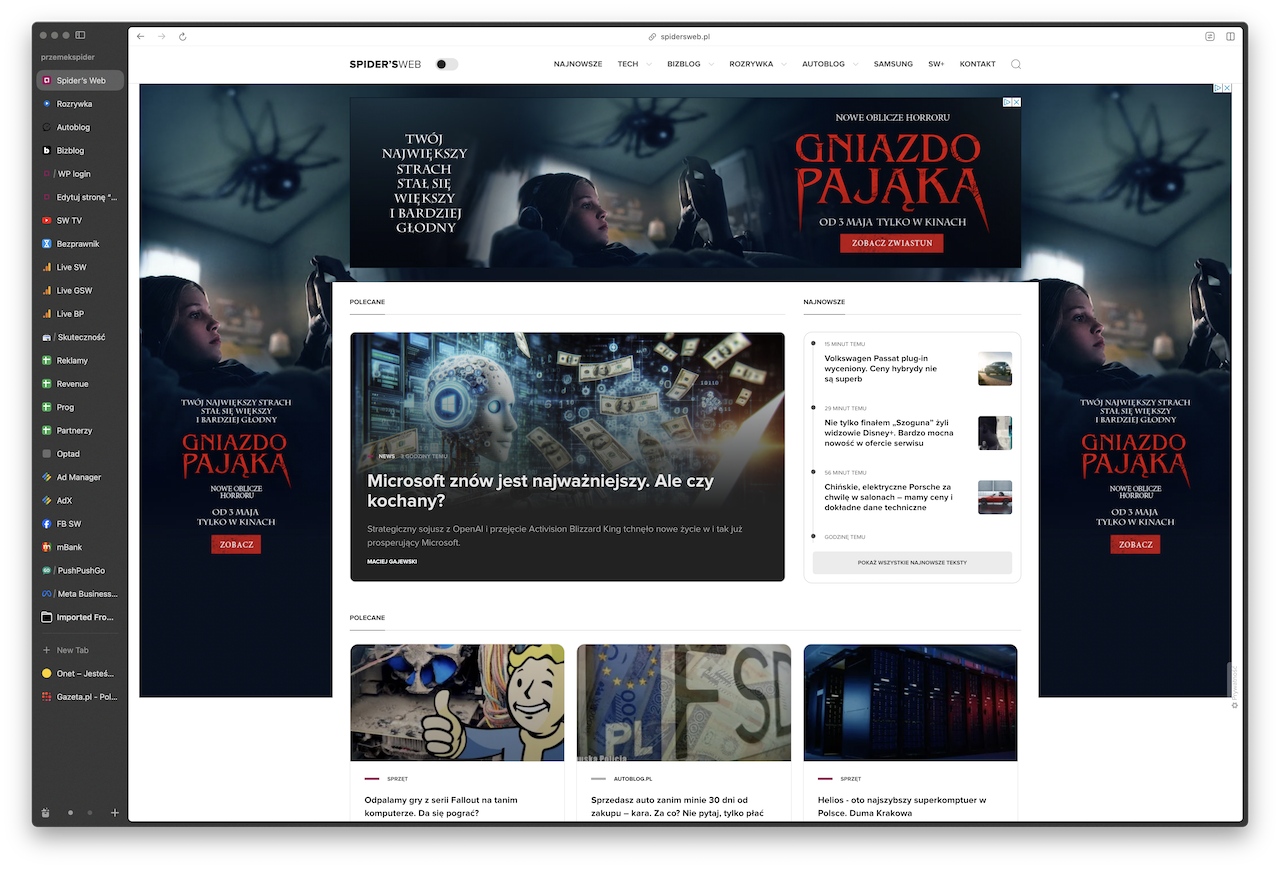Open the Autoblog pinned tab

[80, 127]
